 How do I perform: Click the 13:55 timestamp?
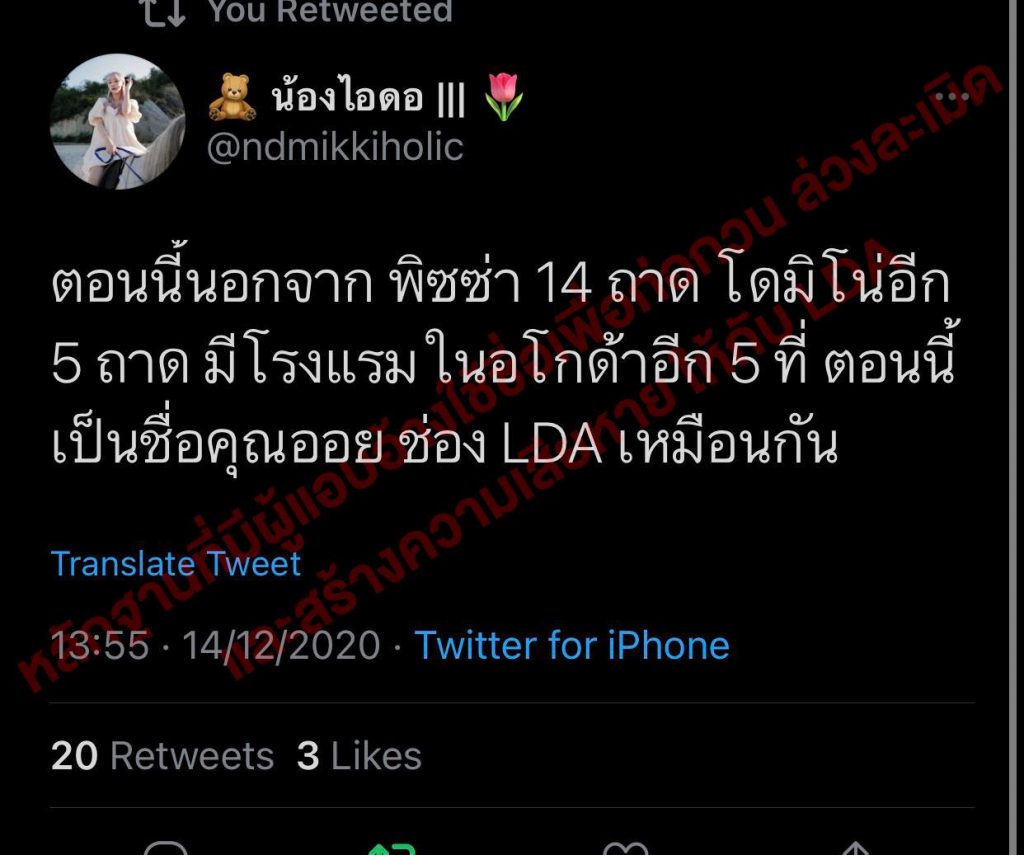100,645
